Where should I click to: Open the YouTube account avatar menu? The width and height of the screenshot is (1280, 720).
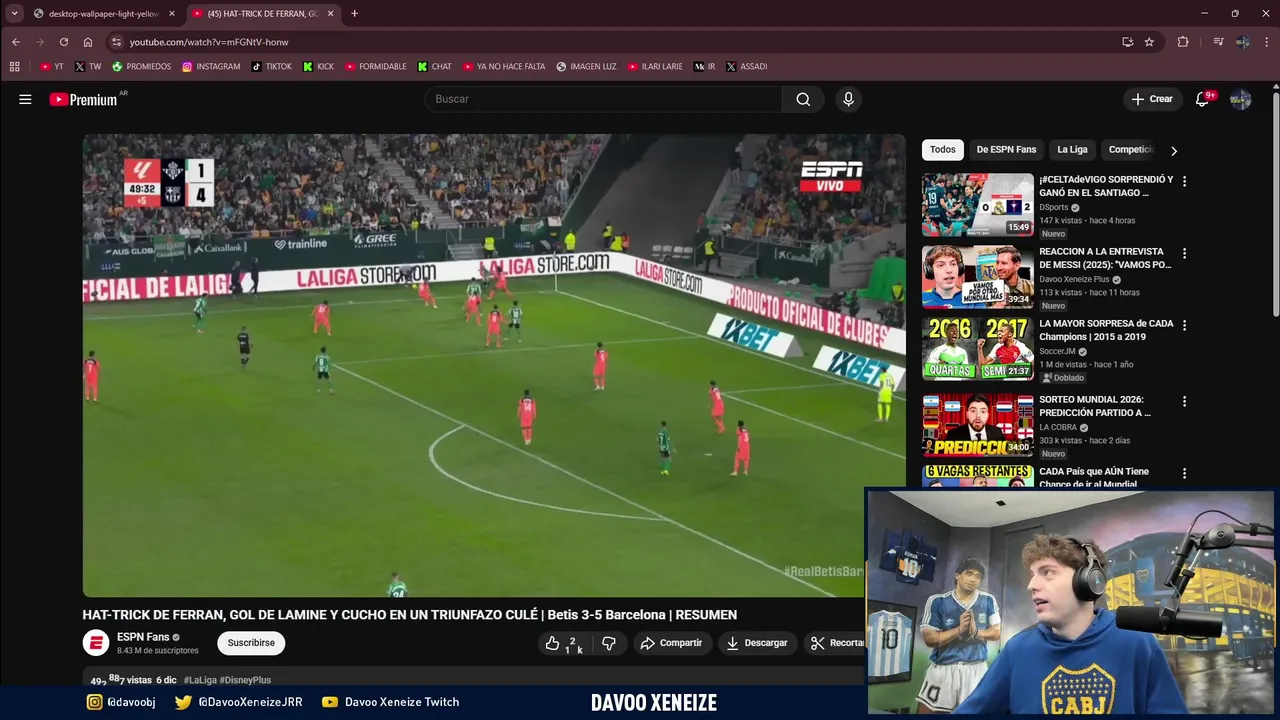pyautogui.click(x=1240, y=99)
